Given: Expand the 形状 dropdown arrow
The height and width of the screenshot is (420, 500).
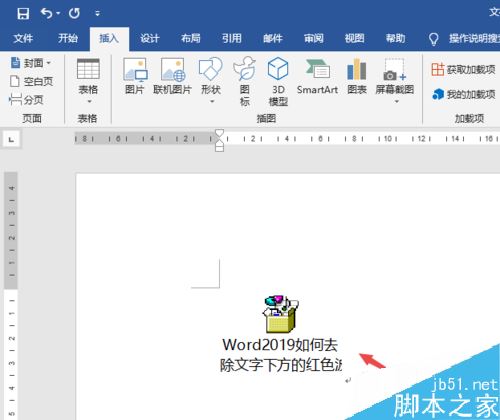Looking at the screenshot, I should [x=212, y=101].
